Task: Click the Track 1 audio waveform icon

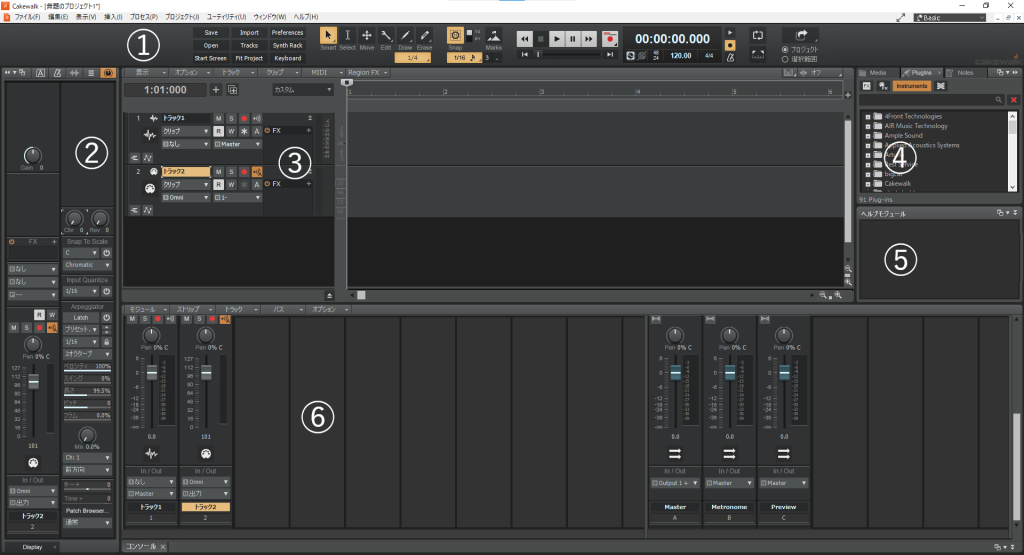Action: (x=150, y=135)
